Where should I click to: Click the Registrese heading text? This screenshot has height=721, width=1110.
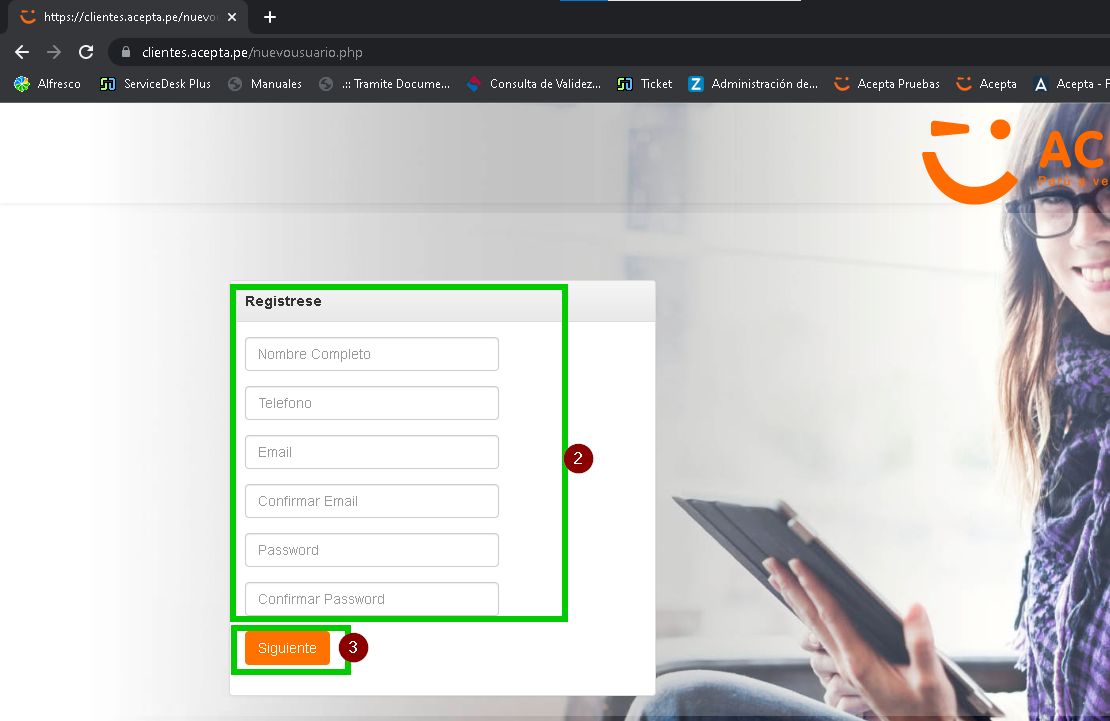(283, 301)
